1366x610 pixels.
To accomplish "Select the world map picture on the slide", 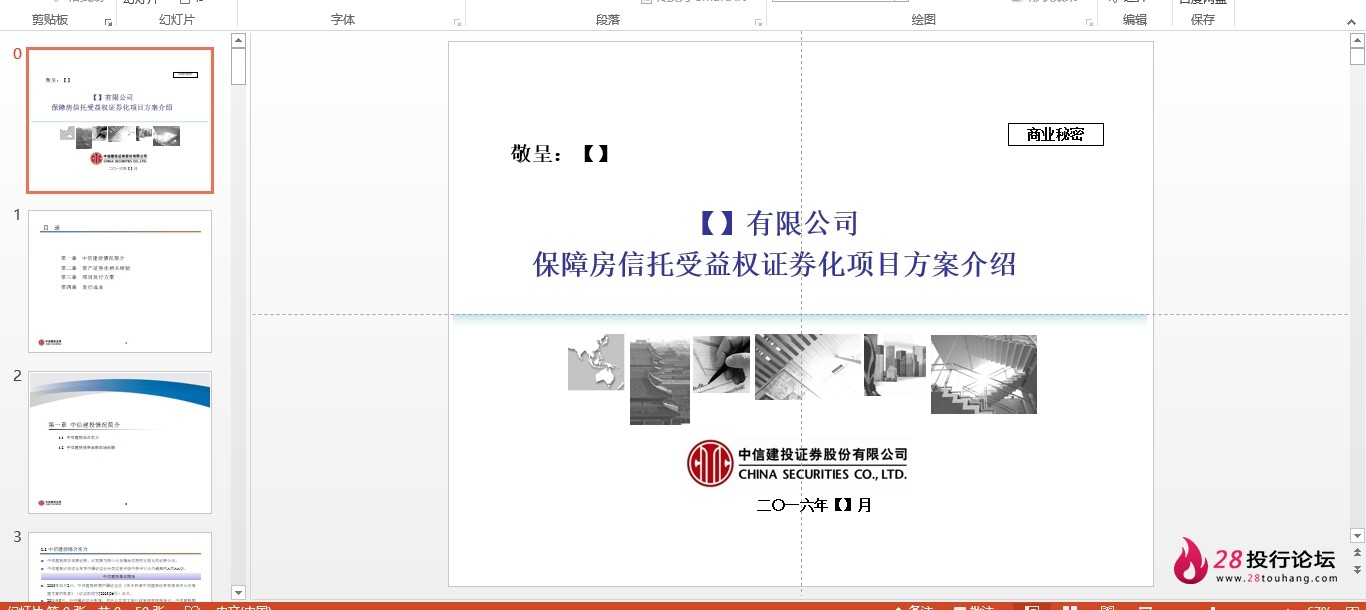I will pos(596,362).
